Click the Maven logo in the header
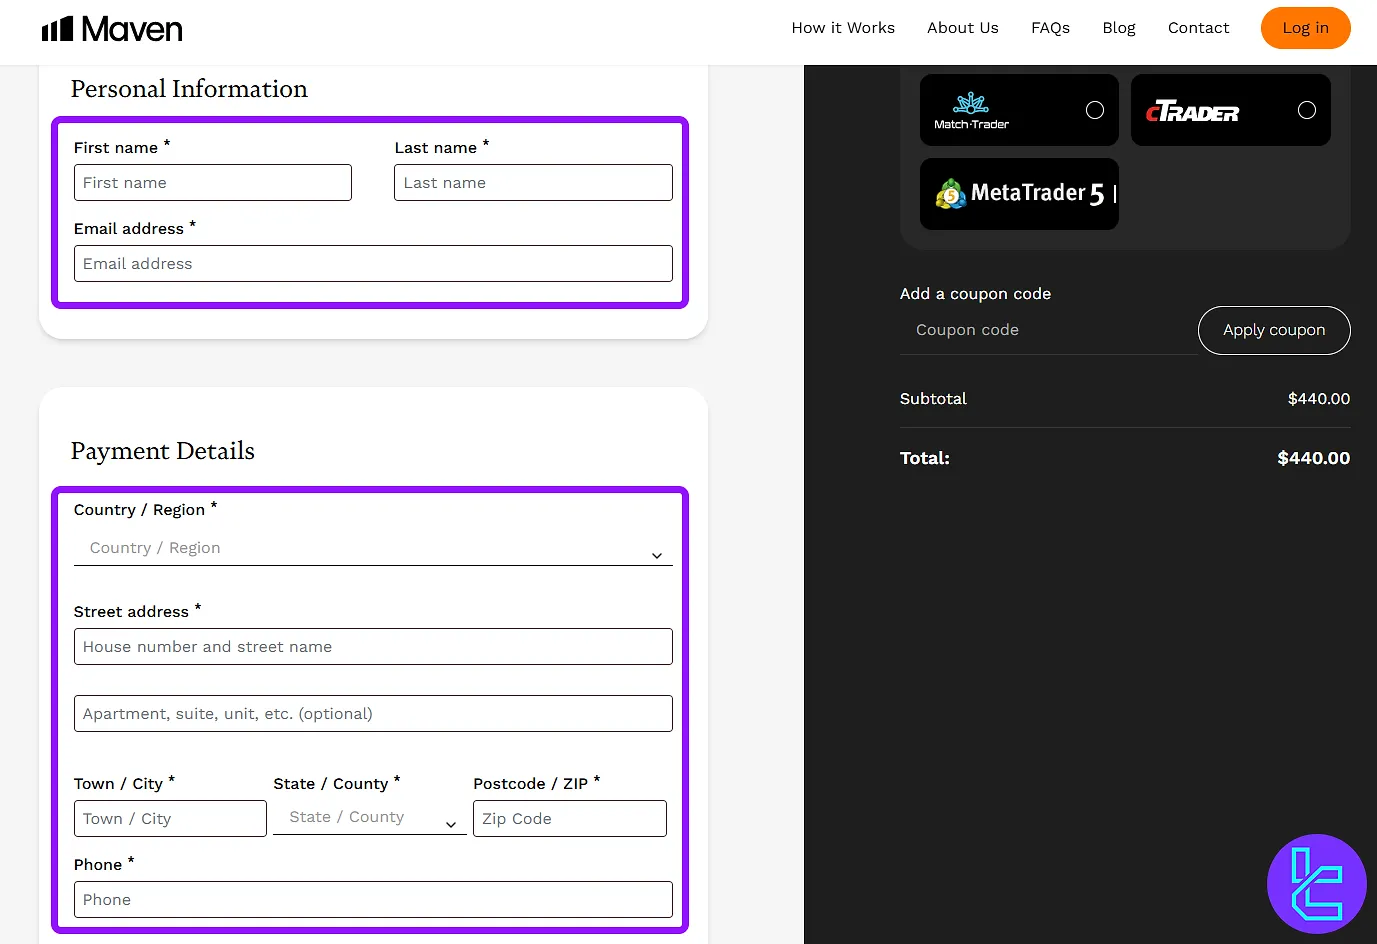1377x944 pixels. click(x=112, y=29)
